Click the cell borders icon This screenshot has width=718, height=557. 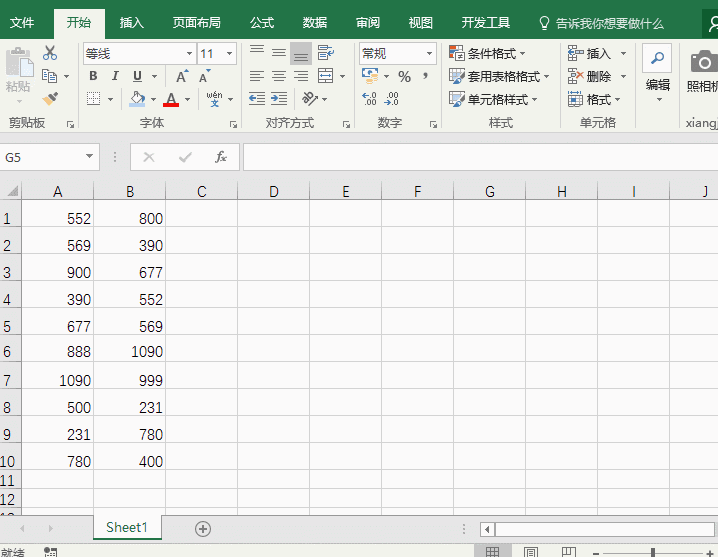[93, 98]
